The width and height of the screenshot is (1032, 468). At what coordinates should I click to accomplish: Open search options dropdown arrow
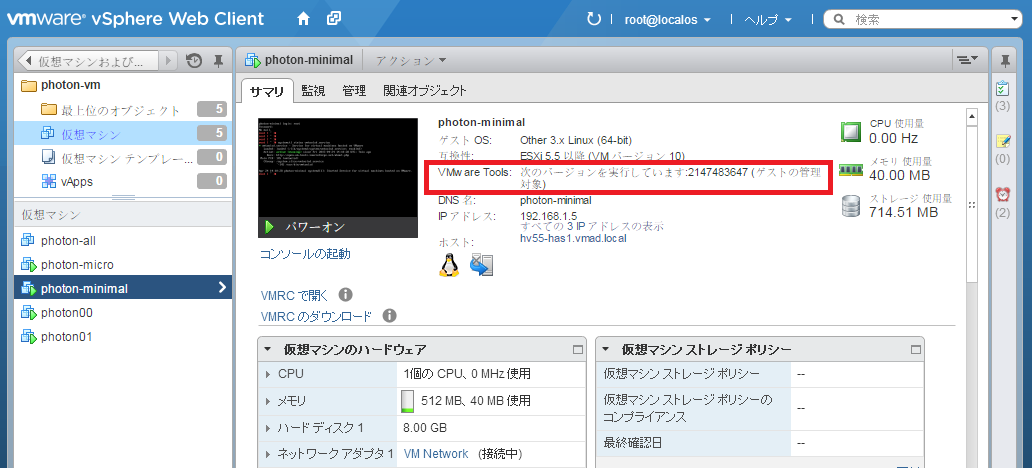pos(1014,20)
